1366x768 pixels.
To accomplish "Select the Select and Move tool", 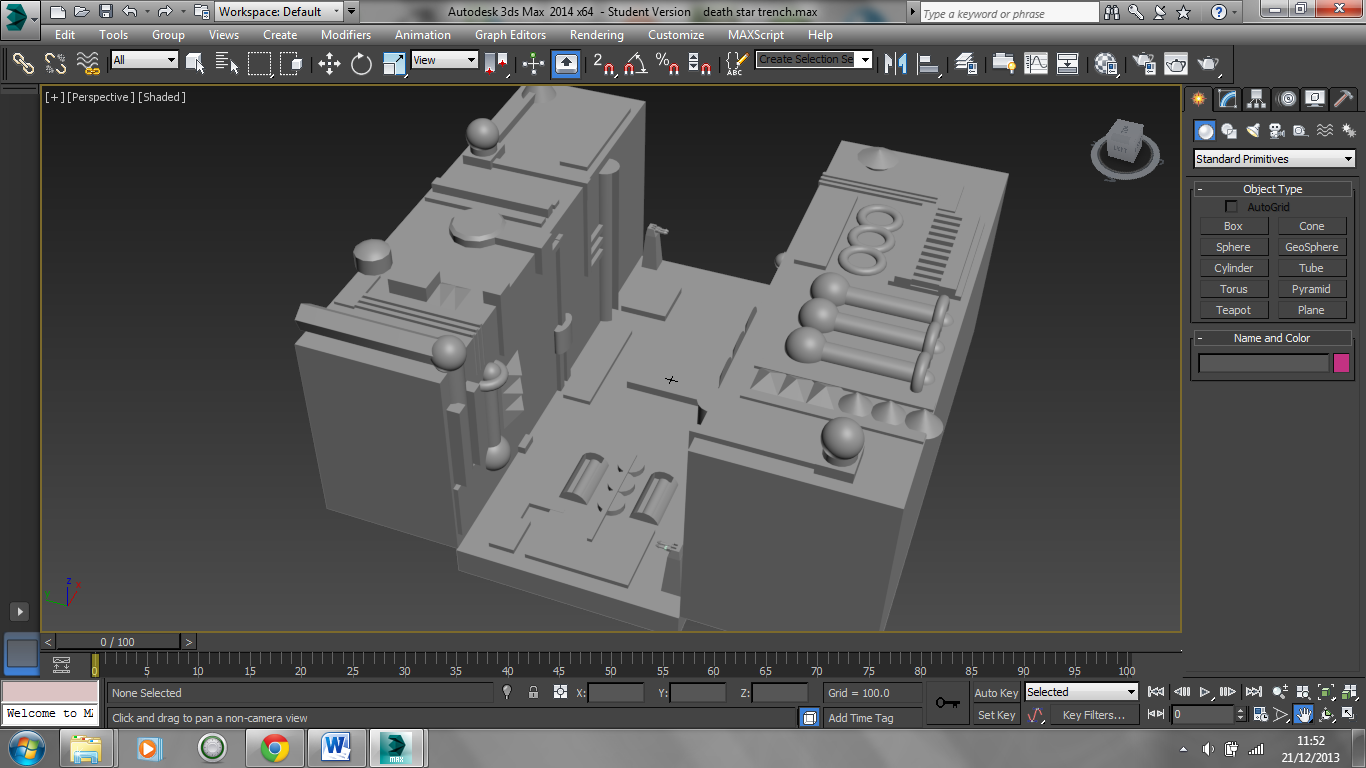I will click(329, 64).
